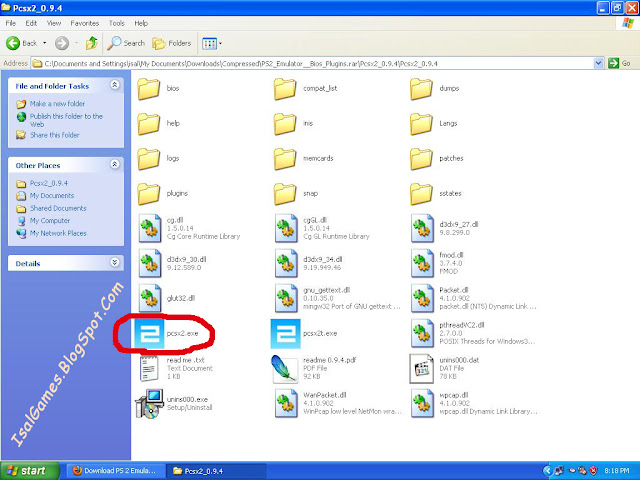Switch to Download PS 2 Emula... taskbar item
The image size is (640, 480).
pos(116,471)
